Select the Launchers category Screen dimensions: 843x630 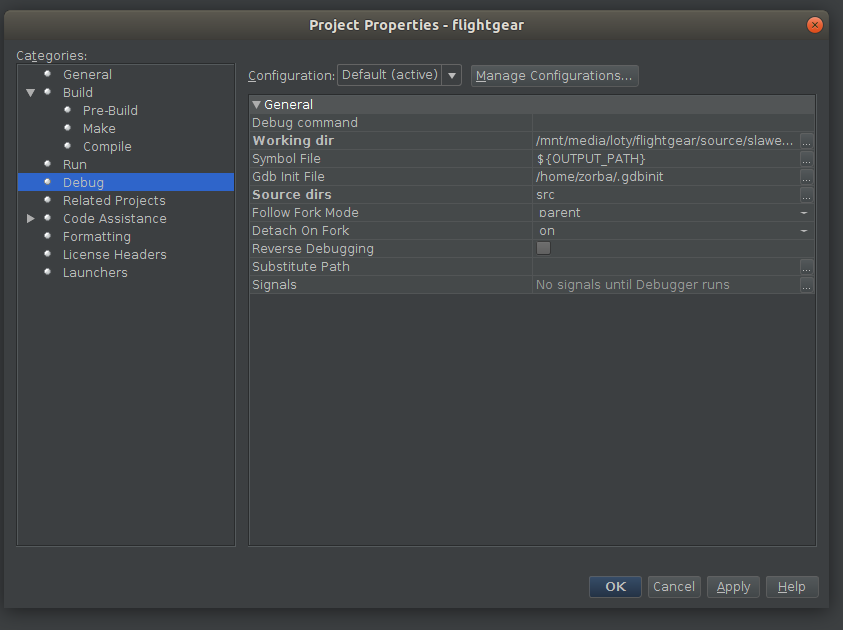(95, 273)
